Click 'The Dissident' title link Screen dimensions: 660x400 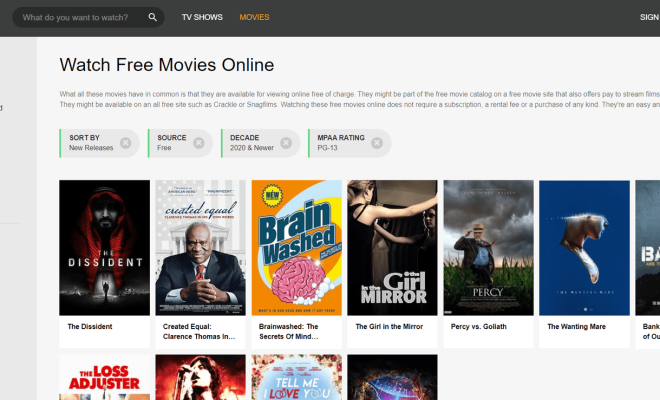90,327
